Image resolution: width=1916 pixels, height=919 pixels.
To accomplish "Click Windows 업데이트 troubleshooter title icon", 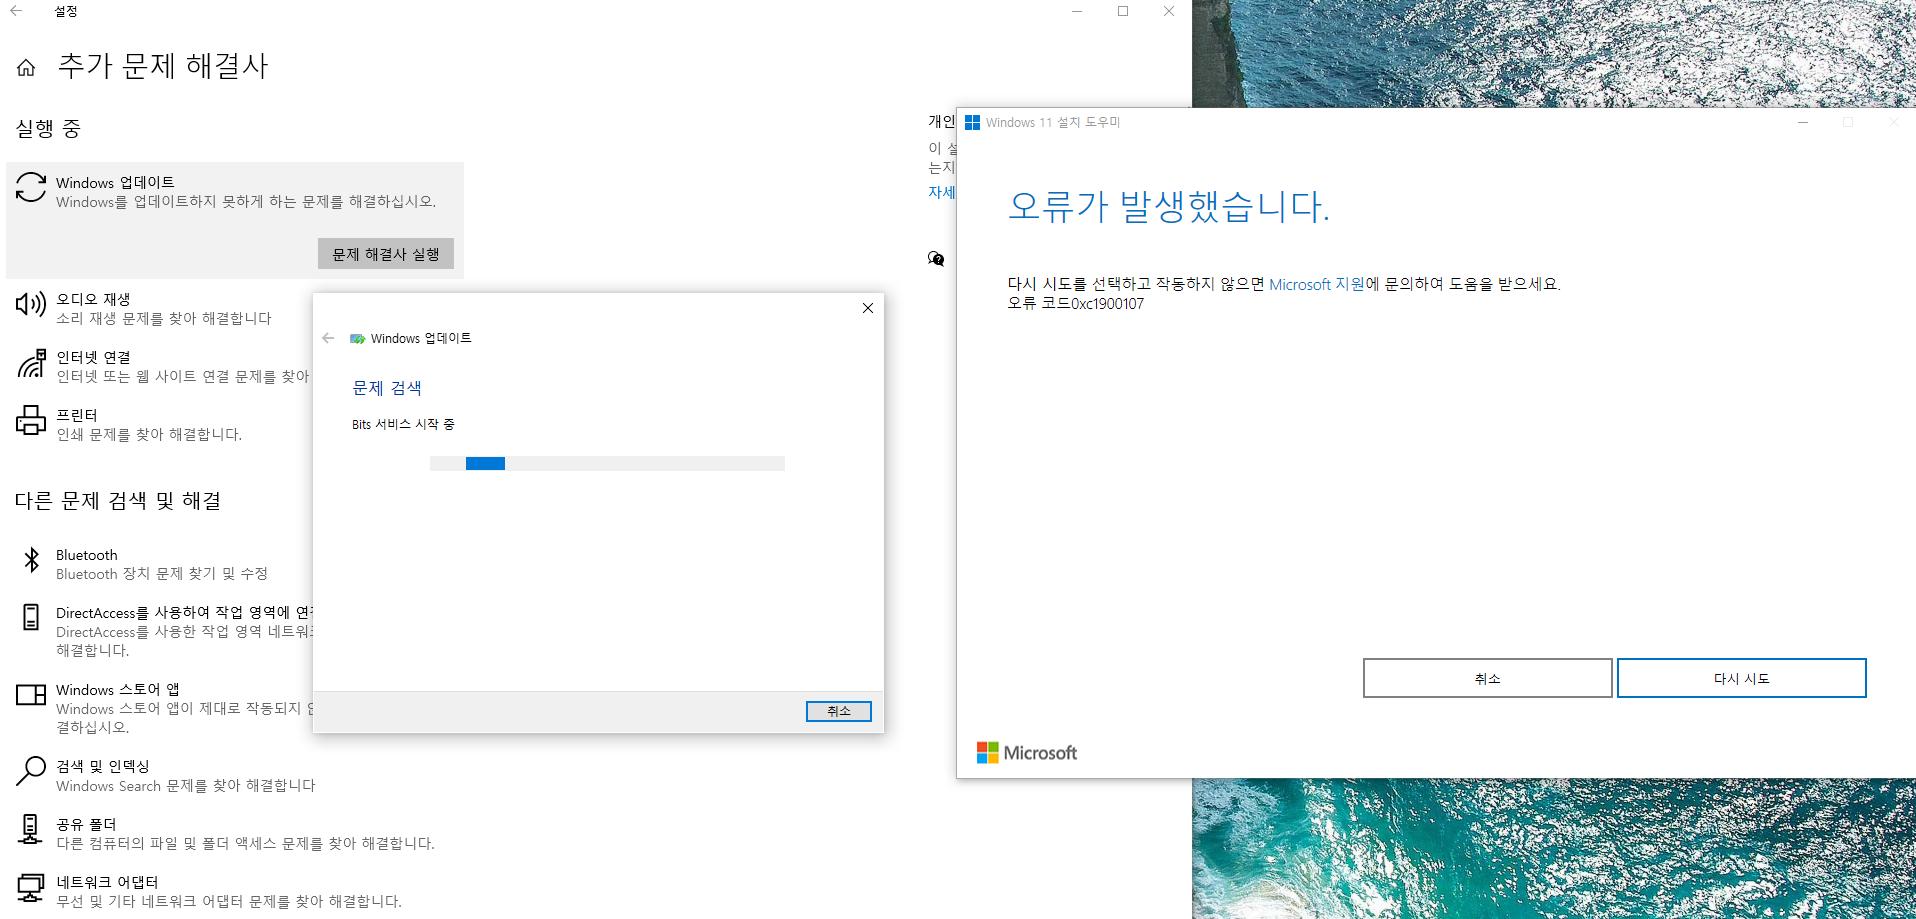I will [357, 339].
